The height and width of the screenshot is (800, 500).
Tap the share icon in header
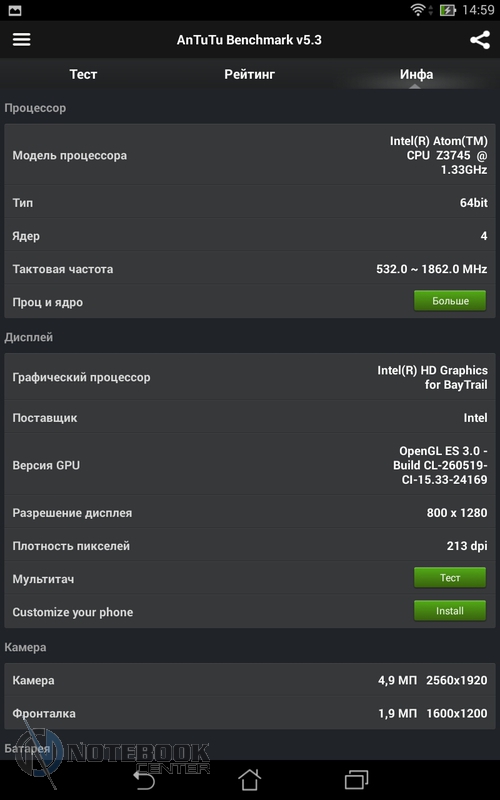(480, 40)
